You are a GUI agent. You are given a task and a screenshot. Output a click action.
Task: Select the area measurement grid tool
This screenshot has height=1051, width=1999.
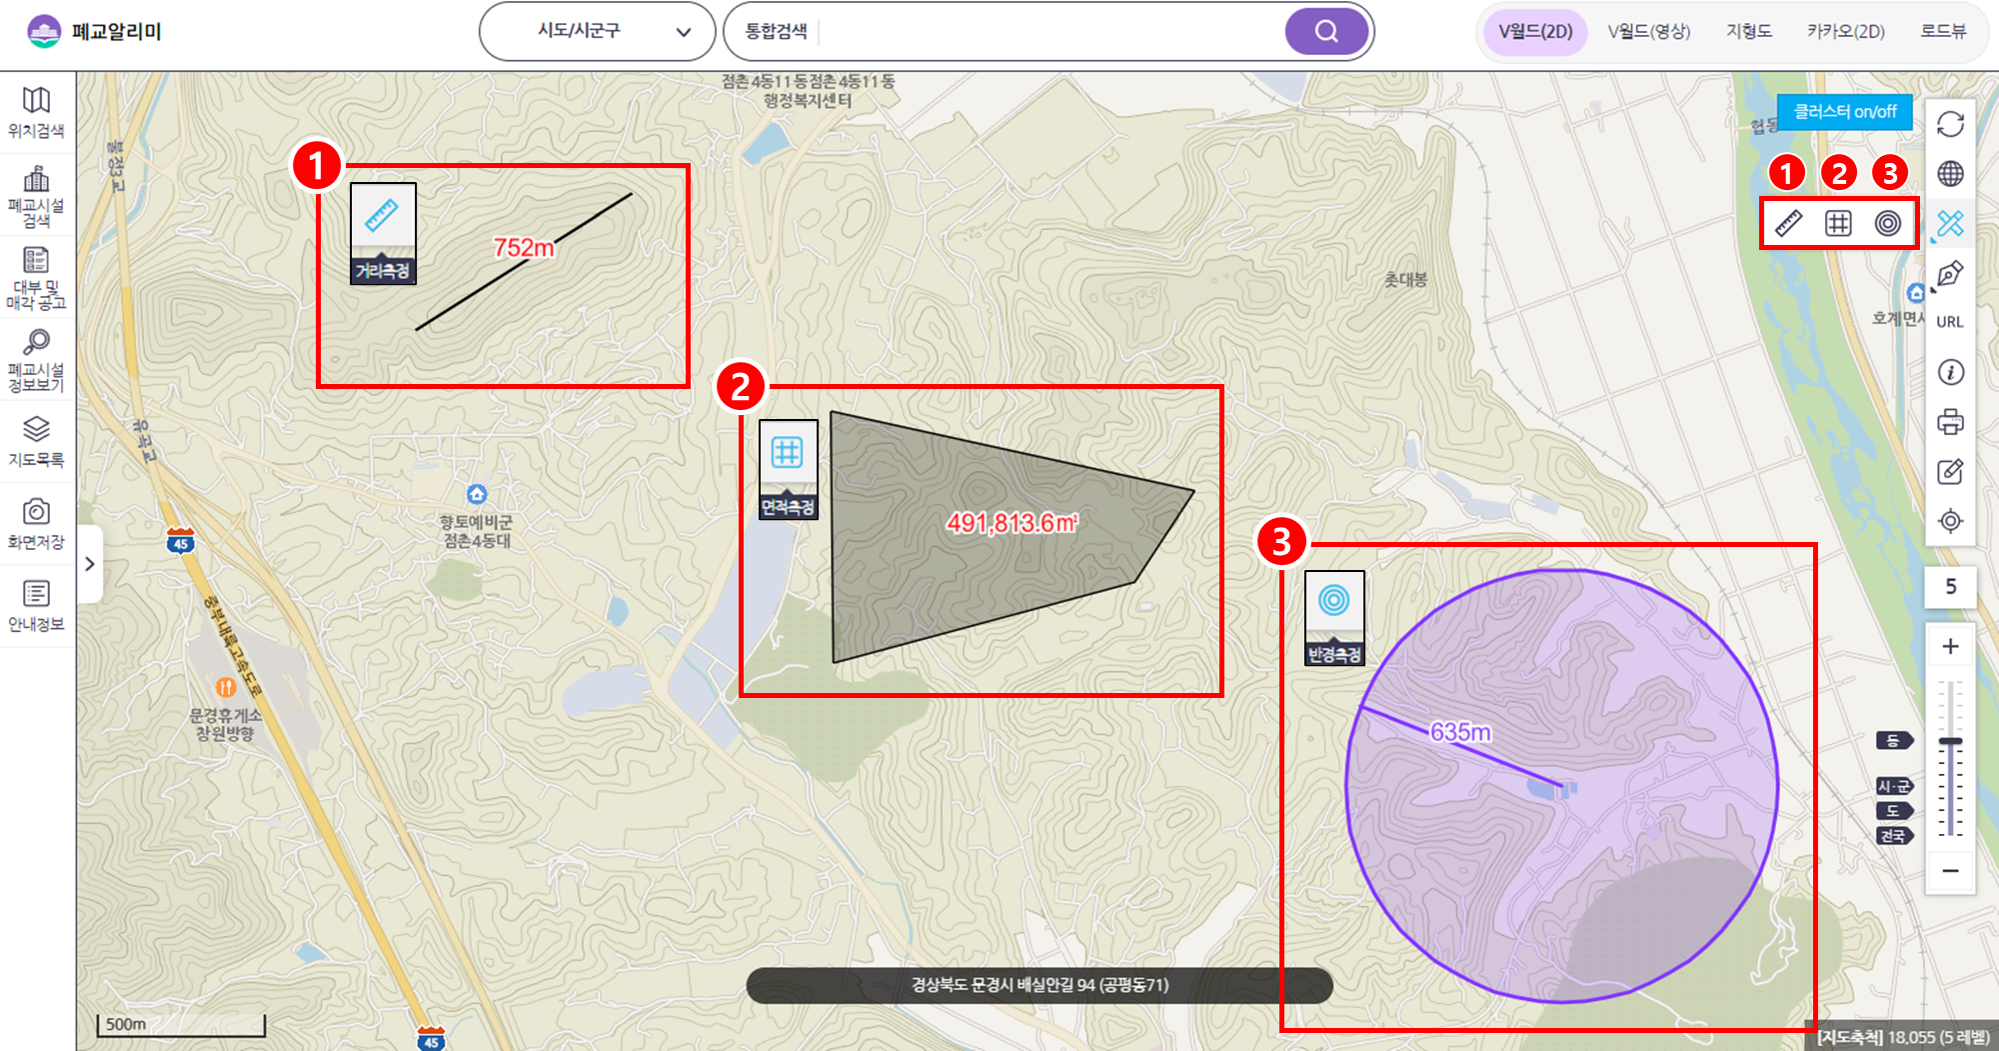click(x=1838, y=223)
